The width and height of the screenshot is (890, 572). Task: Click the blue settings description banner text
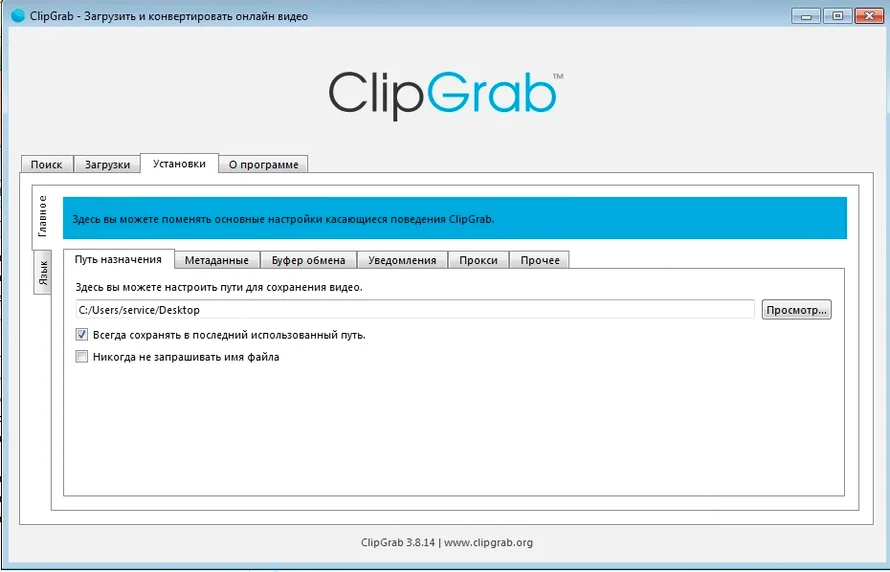tap(283, 219)
